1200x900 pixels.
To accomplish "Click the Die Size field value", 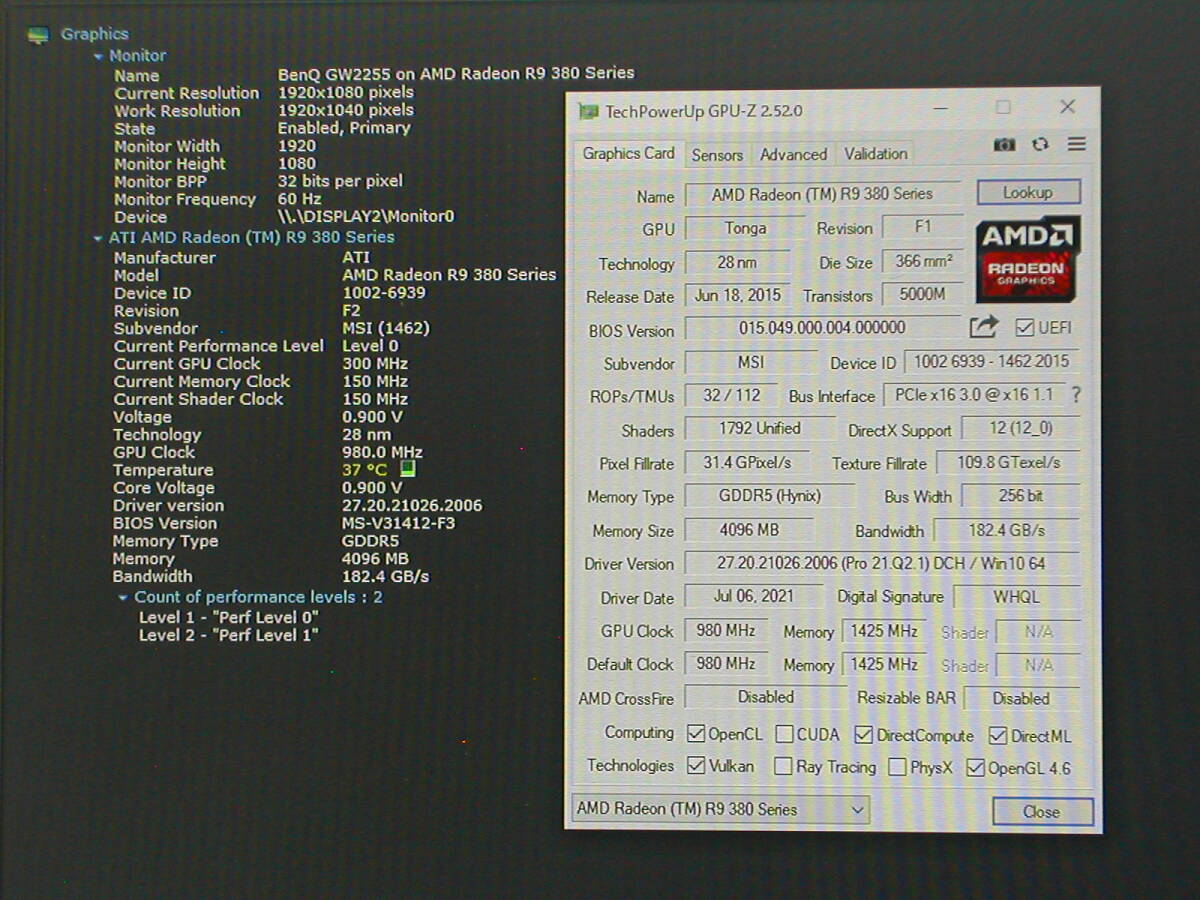I will pyautogui.click(x=923, y=261).
